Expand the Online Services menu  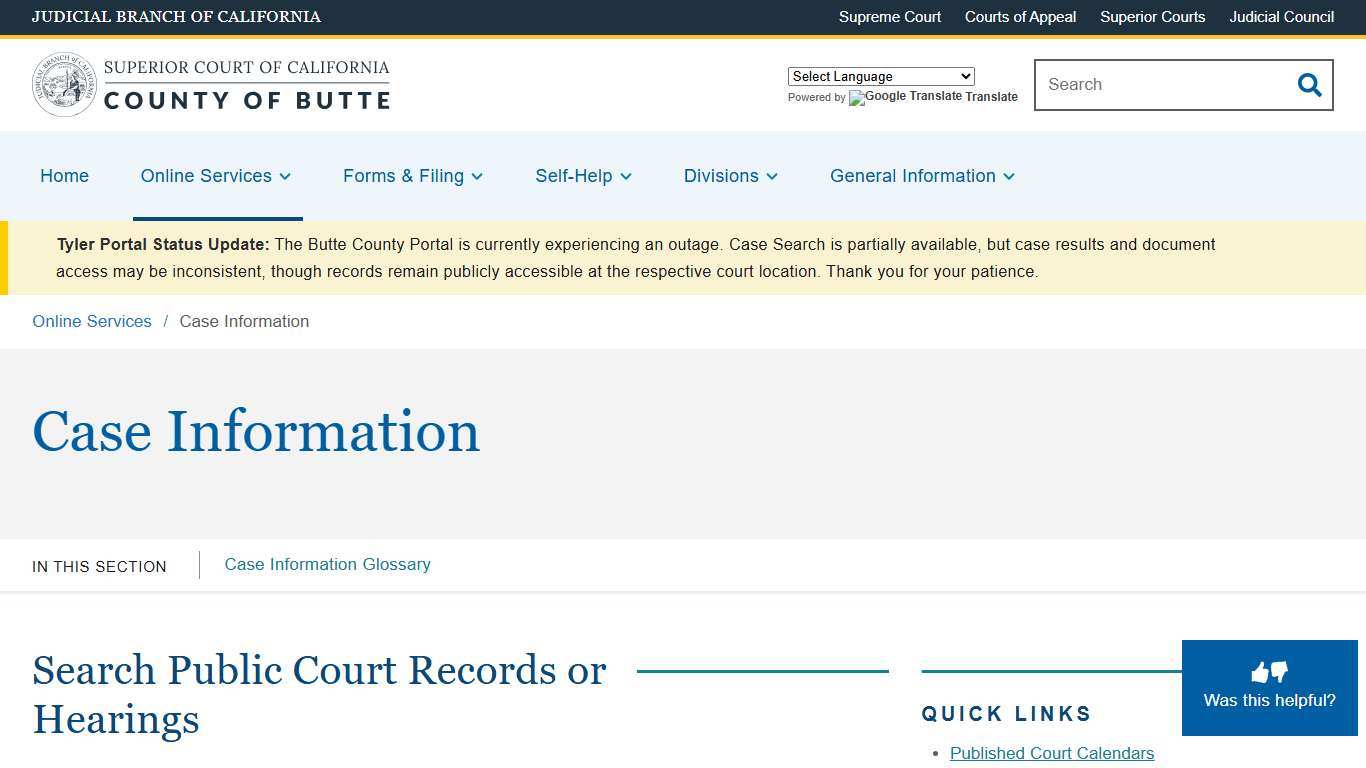click(215, 176)
